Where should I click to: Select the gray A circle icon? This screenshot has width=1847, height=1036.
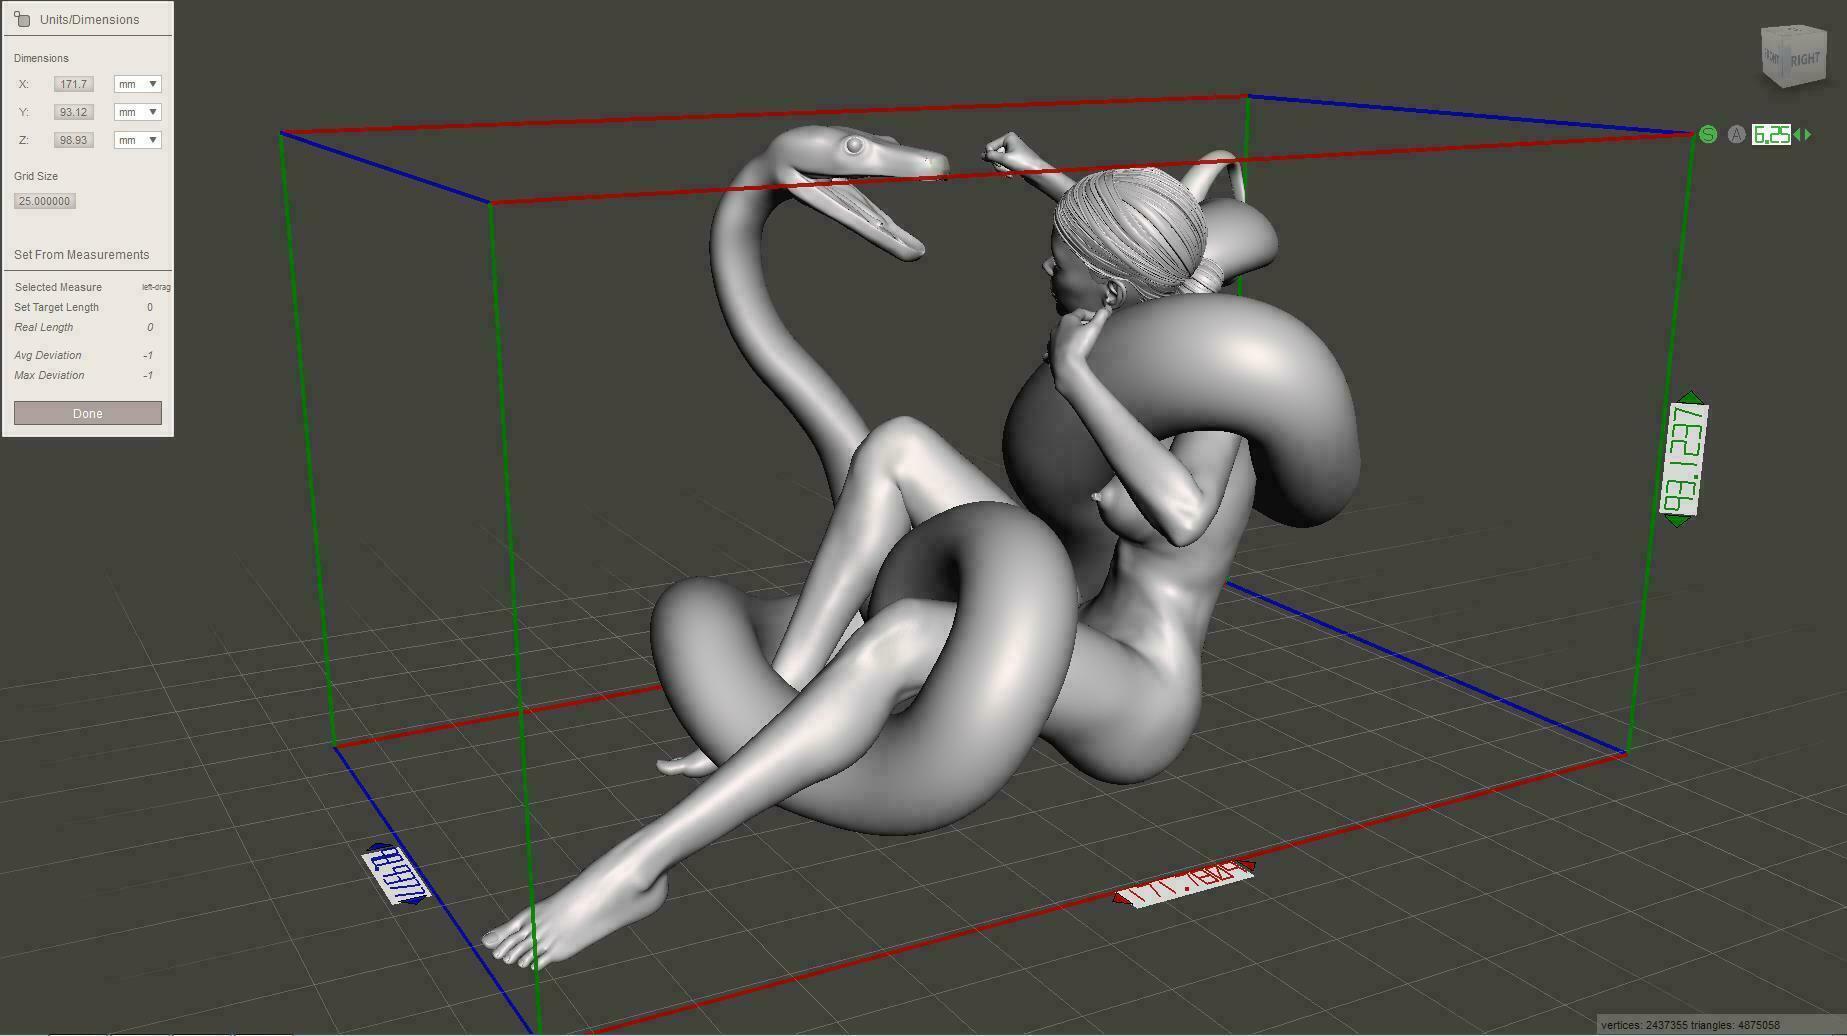click(x=1736, y=135)
